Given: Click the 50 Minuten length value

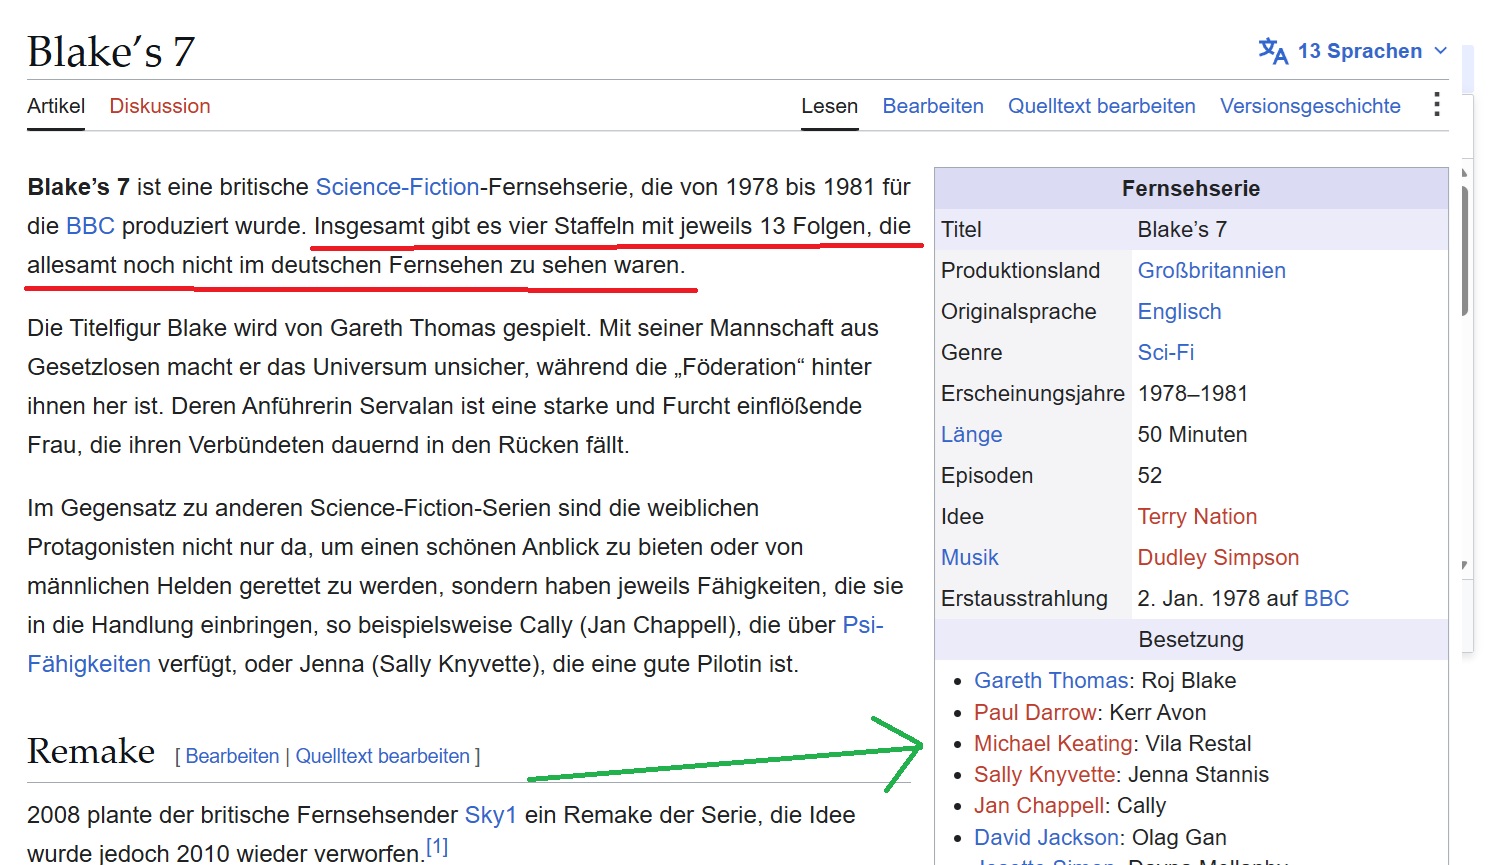Looking at the screenshot, I should click(1192, 434).
